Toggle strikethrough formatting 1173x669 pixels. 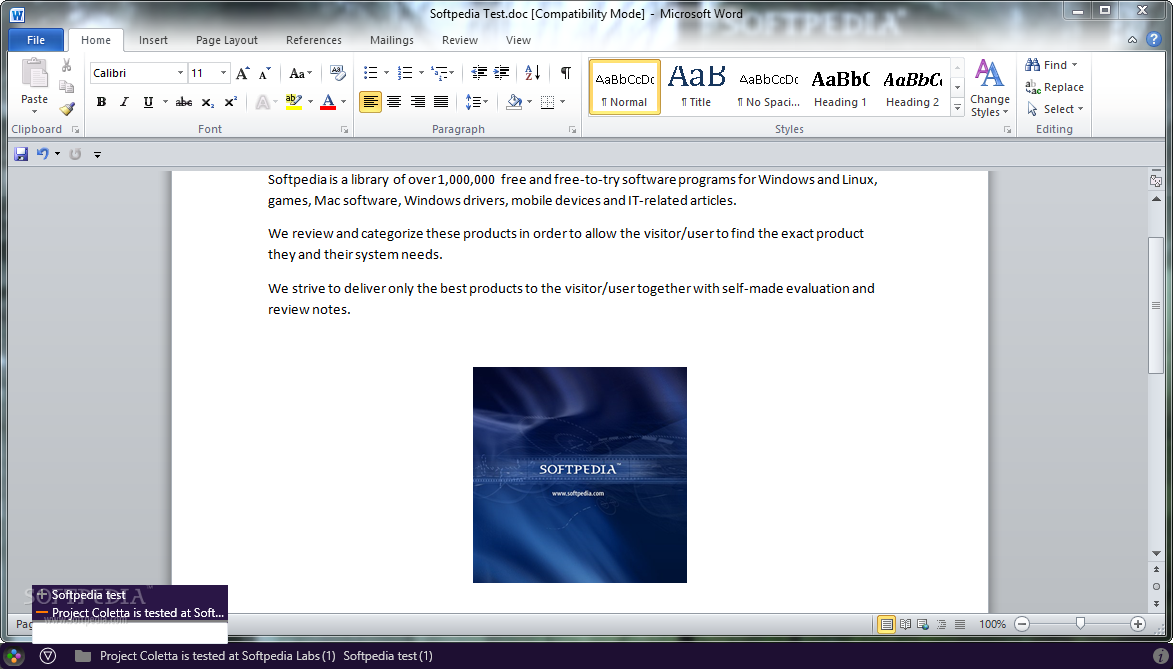[184, 103]
